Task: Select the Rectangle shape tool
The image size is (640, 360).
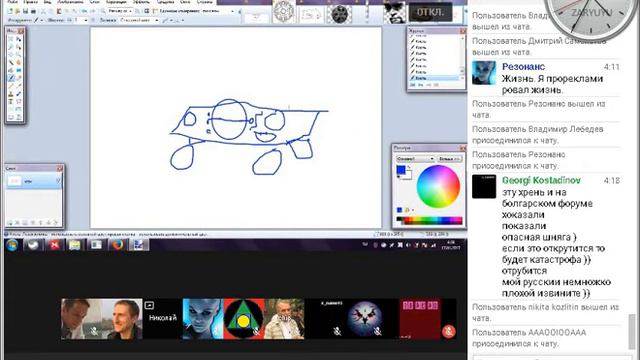Action: [11, 109]
